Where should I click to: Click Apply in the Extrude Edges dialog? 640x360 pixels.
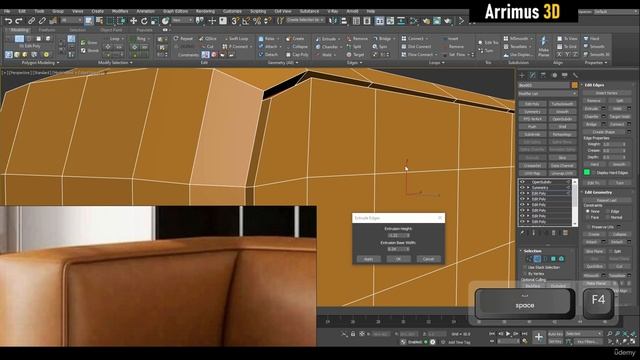coord(368,259)
